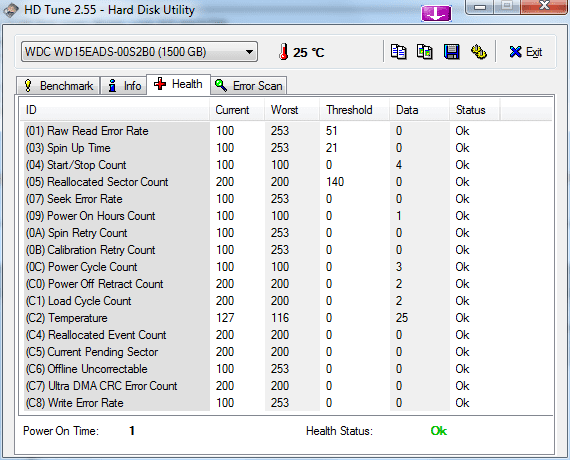Click data value 25 in Temperature row
The height and width of the screenshot is (460, 570).
402,318
